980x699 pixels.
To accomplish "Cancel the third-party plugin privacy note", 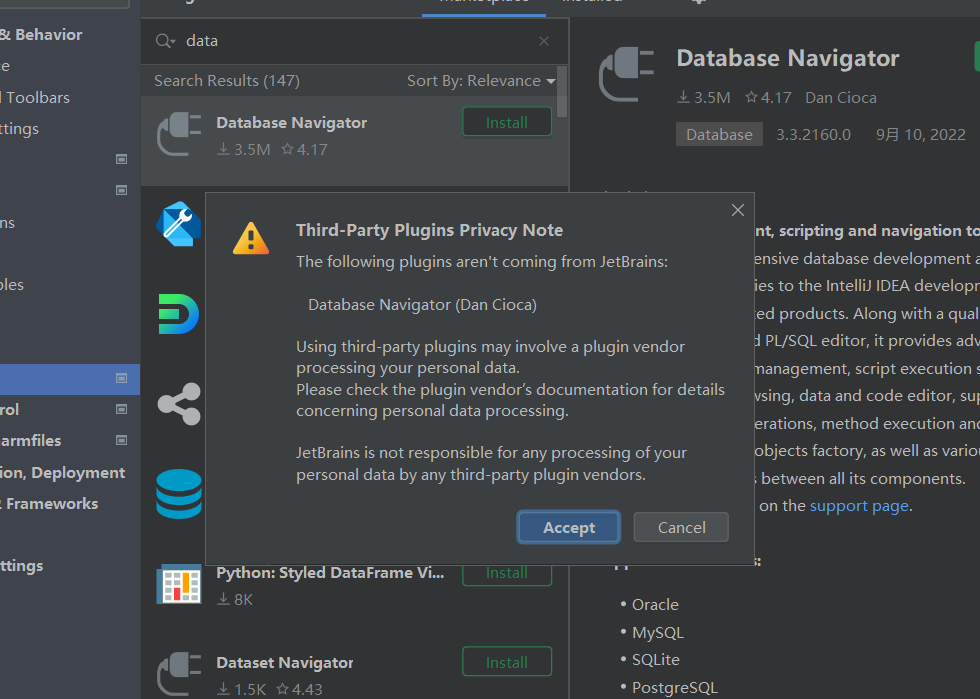I will [x=681, y=527].
